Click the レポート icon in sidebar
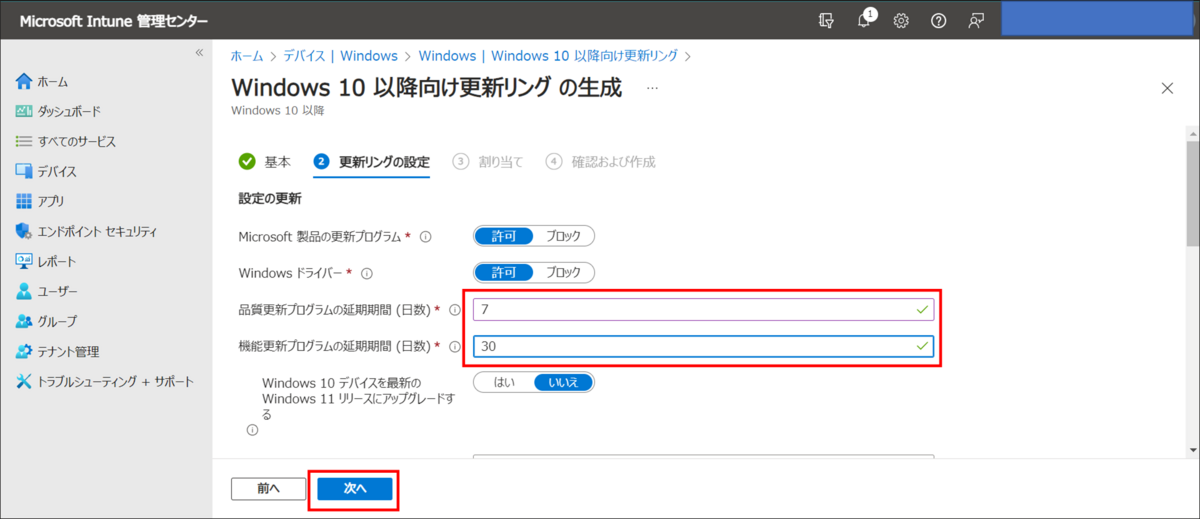 [24, 261]
